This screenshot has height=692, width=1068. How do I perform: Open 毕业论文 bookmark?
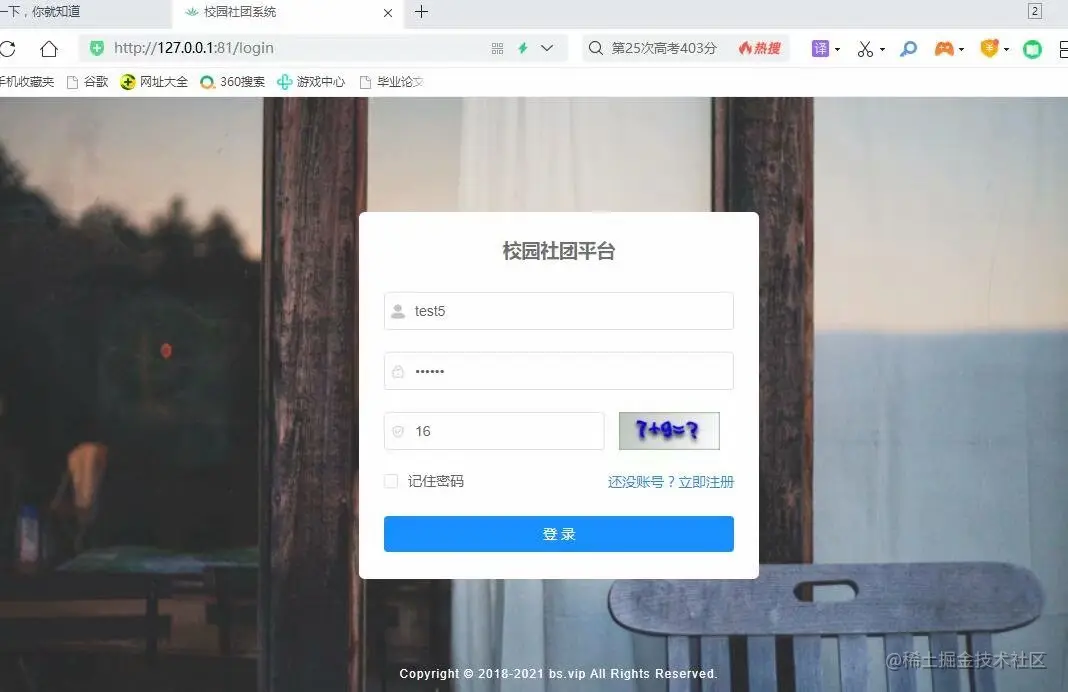coord(392,82)
